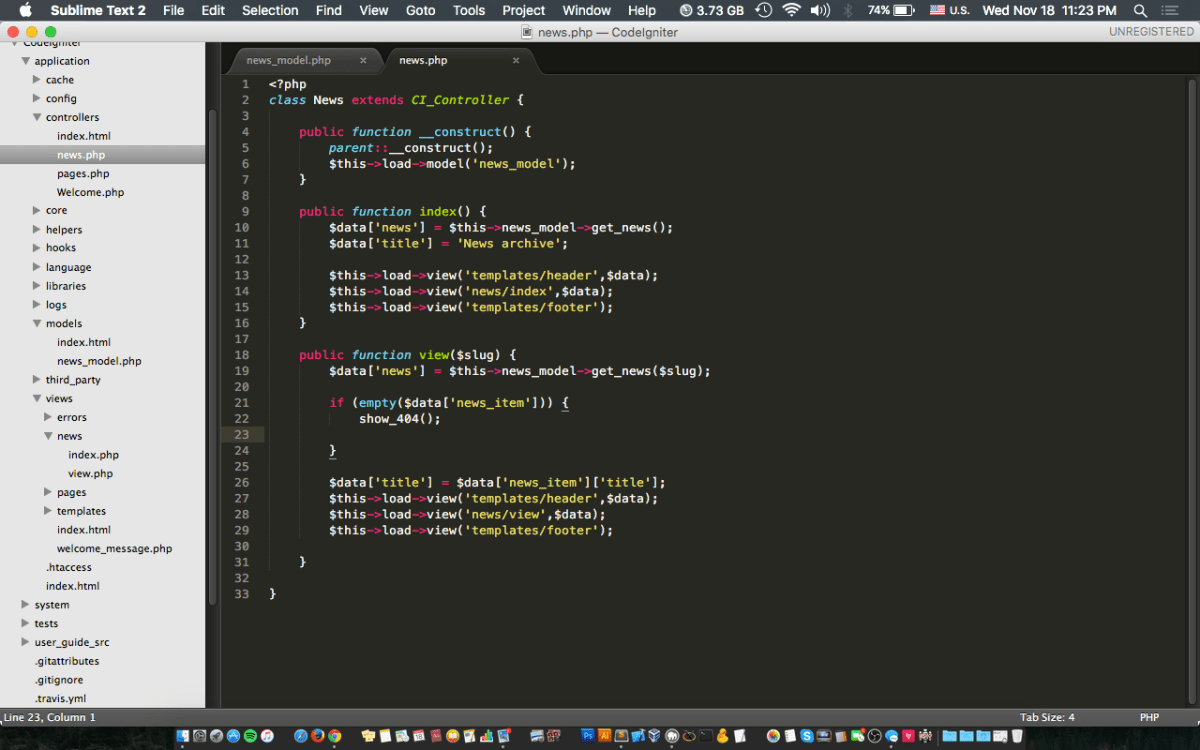The image size is (1200, 750).
Task: Click the date and time clock
Action: click(1050, 10)
